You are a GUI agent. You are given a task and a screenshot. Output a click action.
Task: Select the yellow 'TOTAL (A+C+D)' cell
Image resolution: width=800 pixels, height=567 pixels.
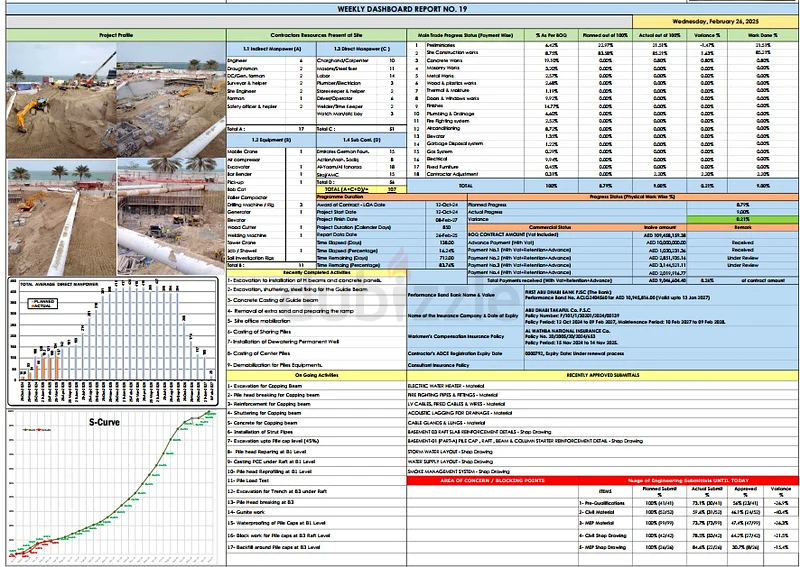(x=361, y=189)
